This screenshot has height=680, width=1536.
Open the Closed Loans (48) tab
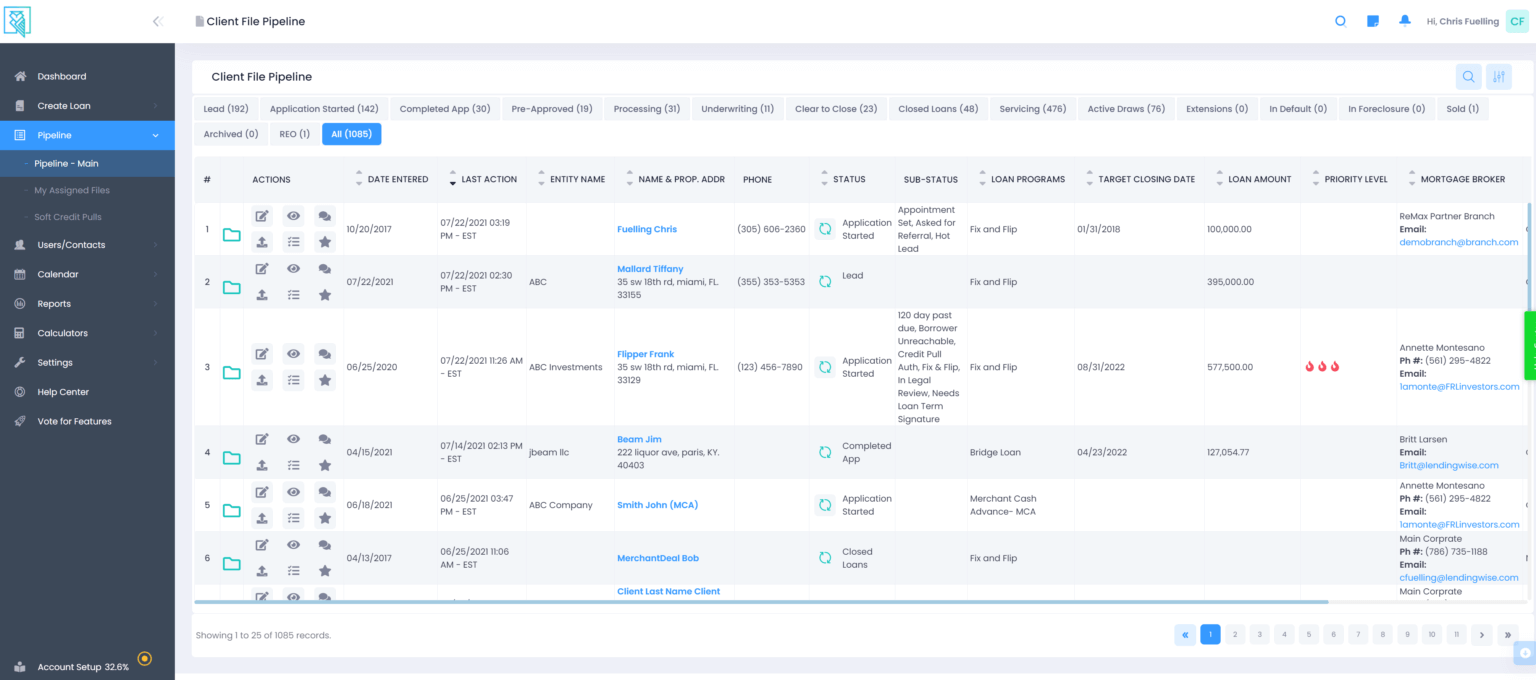(938, 108)
